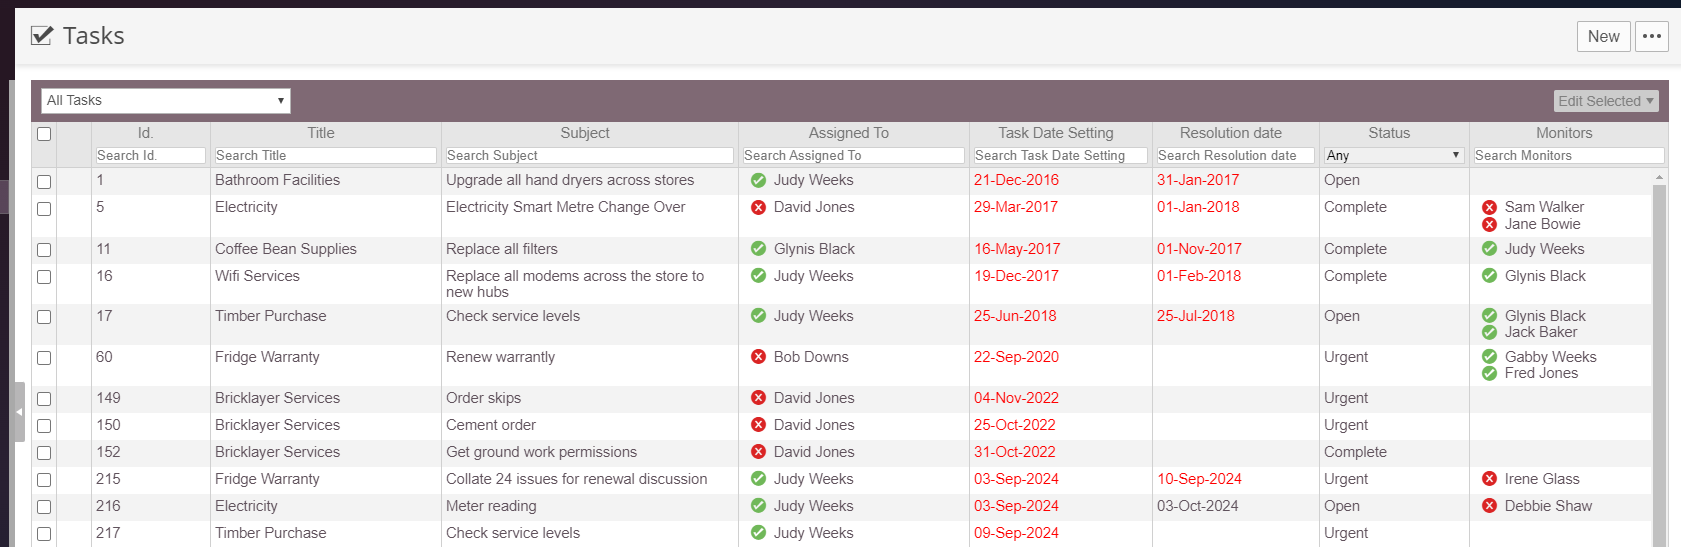Click resolution date 03-Oct-2024

coord(1197,506)
